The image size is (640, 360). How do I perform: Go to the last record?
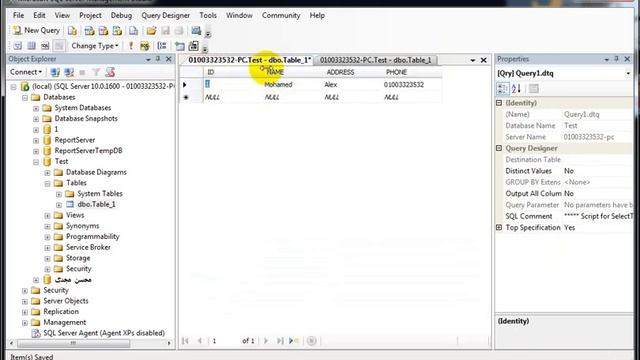pos(280,341)
